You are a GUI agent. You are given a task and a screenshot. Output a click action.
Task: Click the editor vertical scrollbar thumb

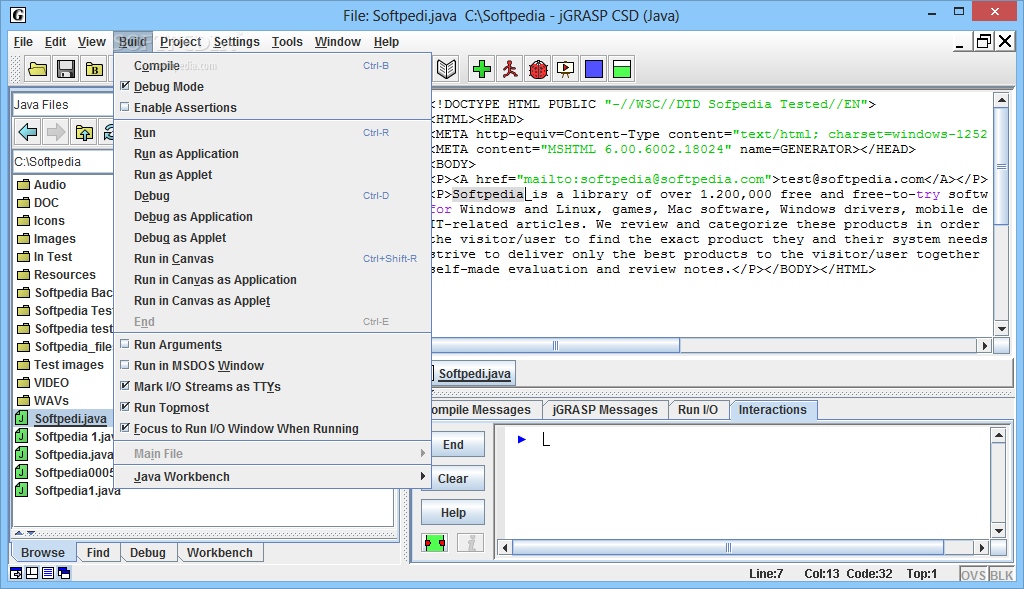tap(1000, 167)
